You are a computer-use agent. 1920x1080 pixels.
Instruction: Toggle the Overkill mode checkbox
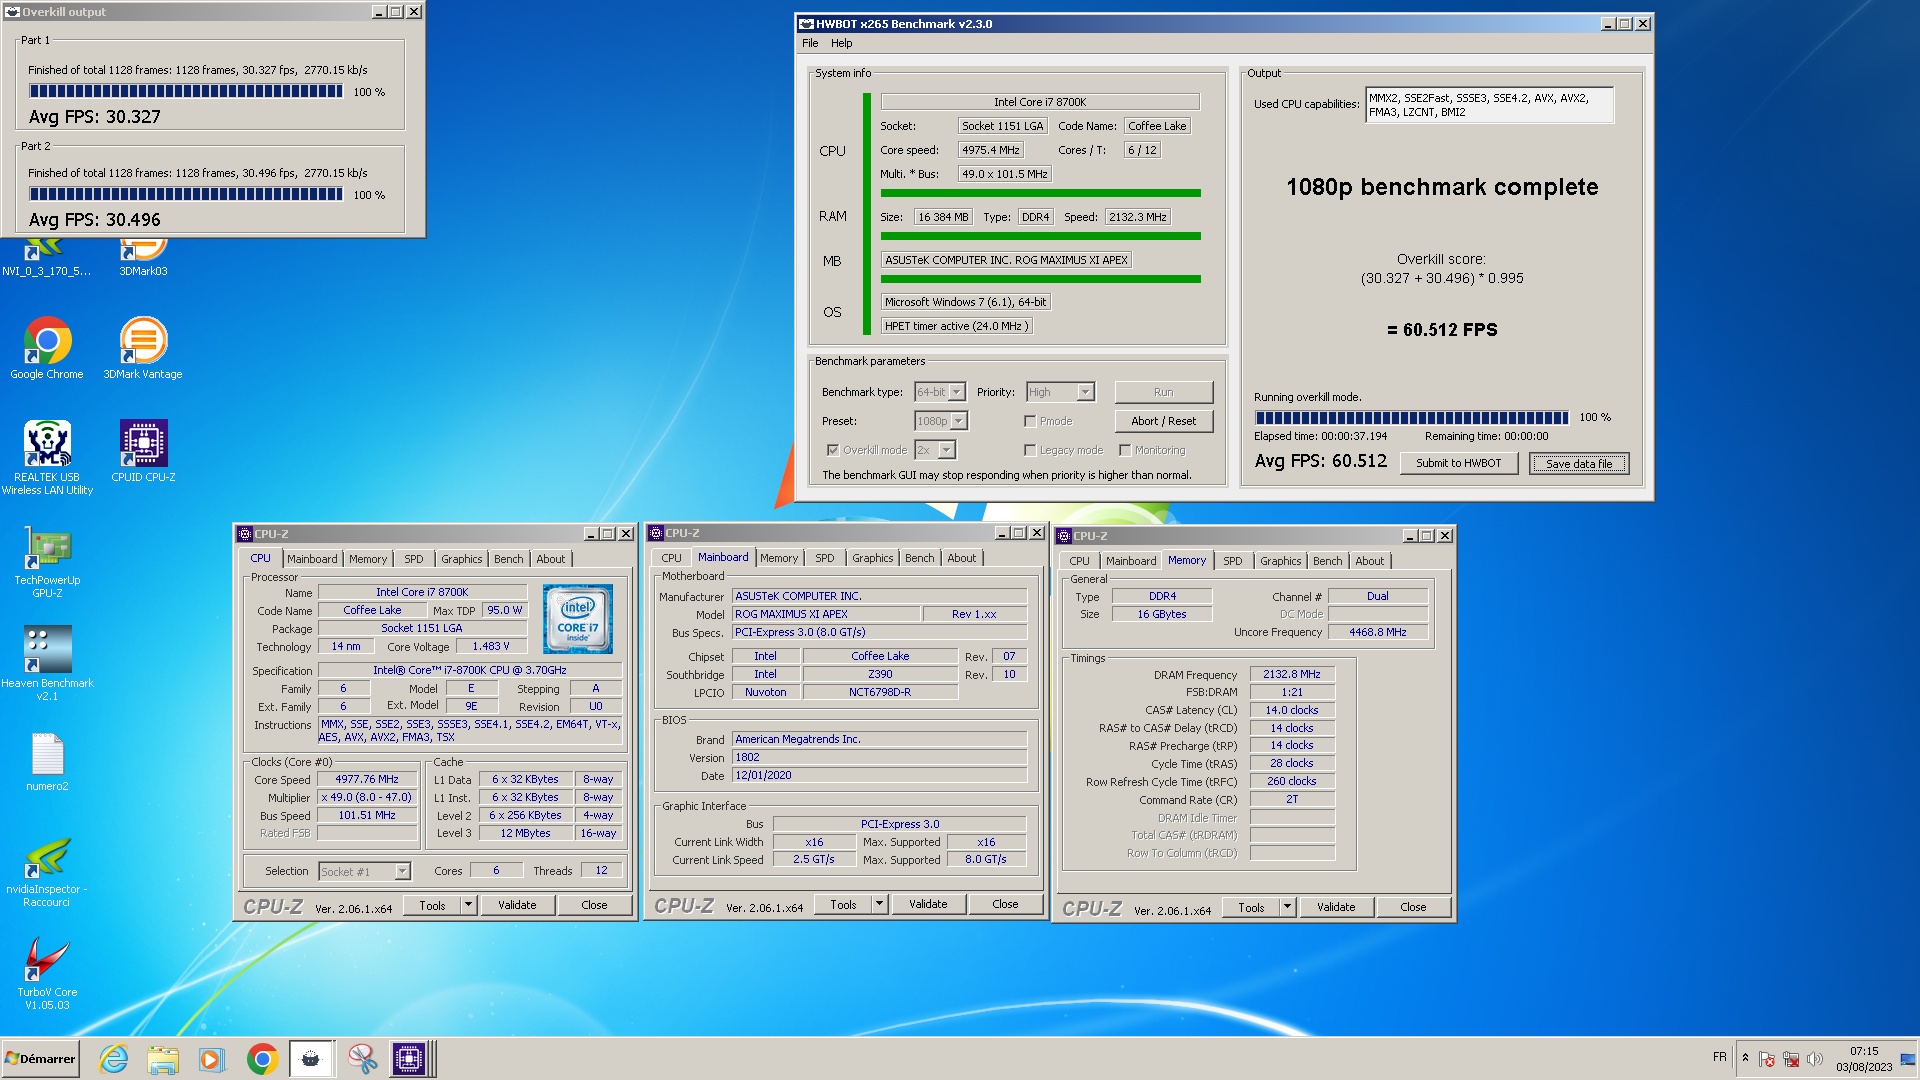(x=832, y=450)
